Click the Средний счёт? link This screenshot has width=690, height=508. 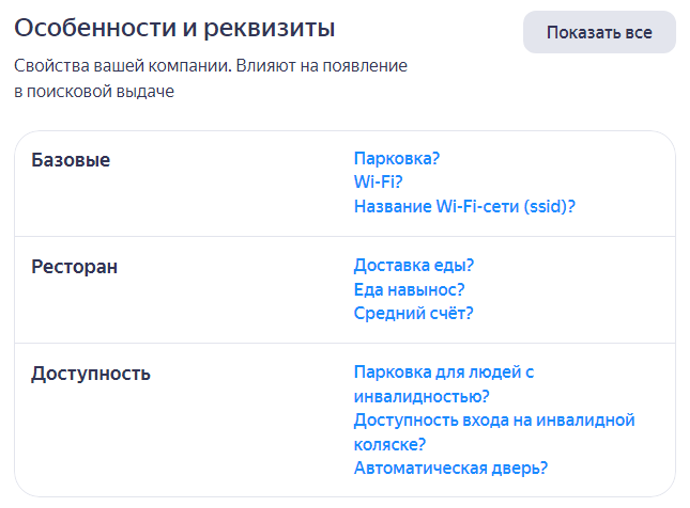413,313
